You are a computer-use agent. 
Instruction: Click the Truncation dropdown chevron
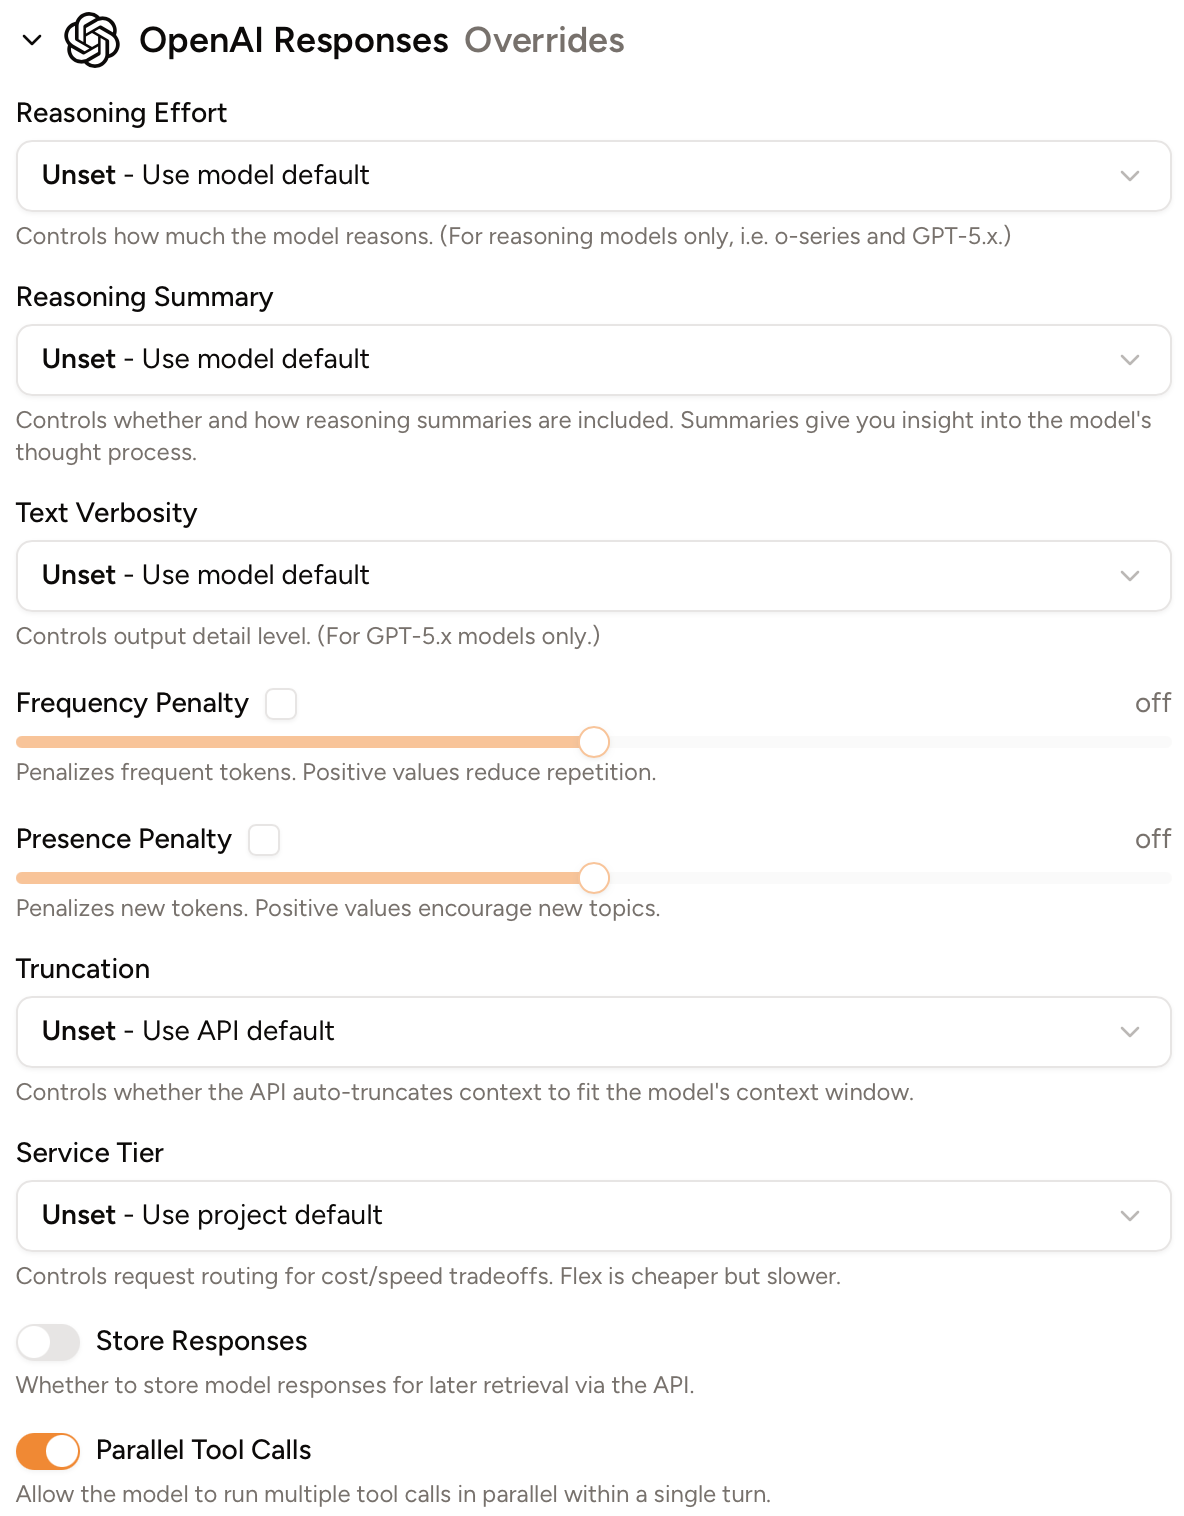point(1130,1031)
